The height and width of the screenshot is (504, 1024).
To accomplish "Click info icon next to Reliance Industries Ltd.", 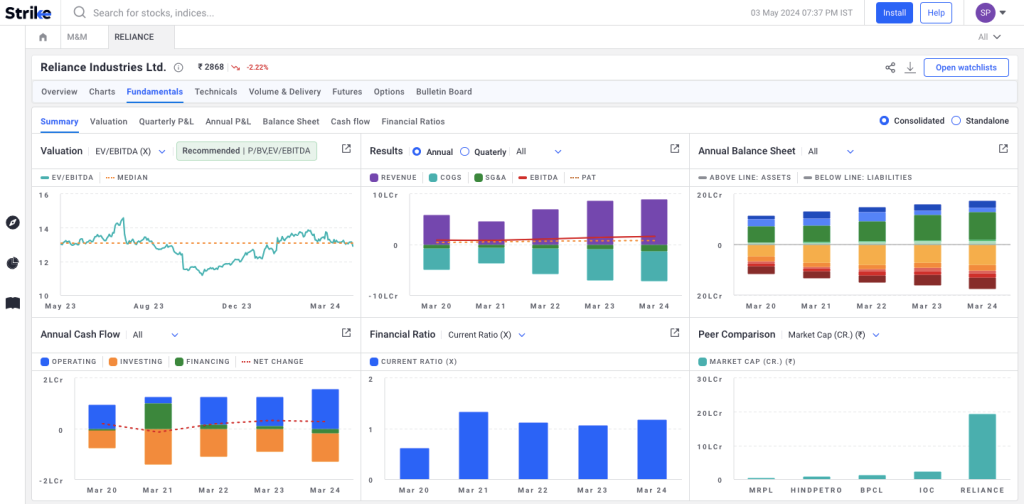I will [179, 68].
